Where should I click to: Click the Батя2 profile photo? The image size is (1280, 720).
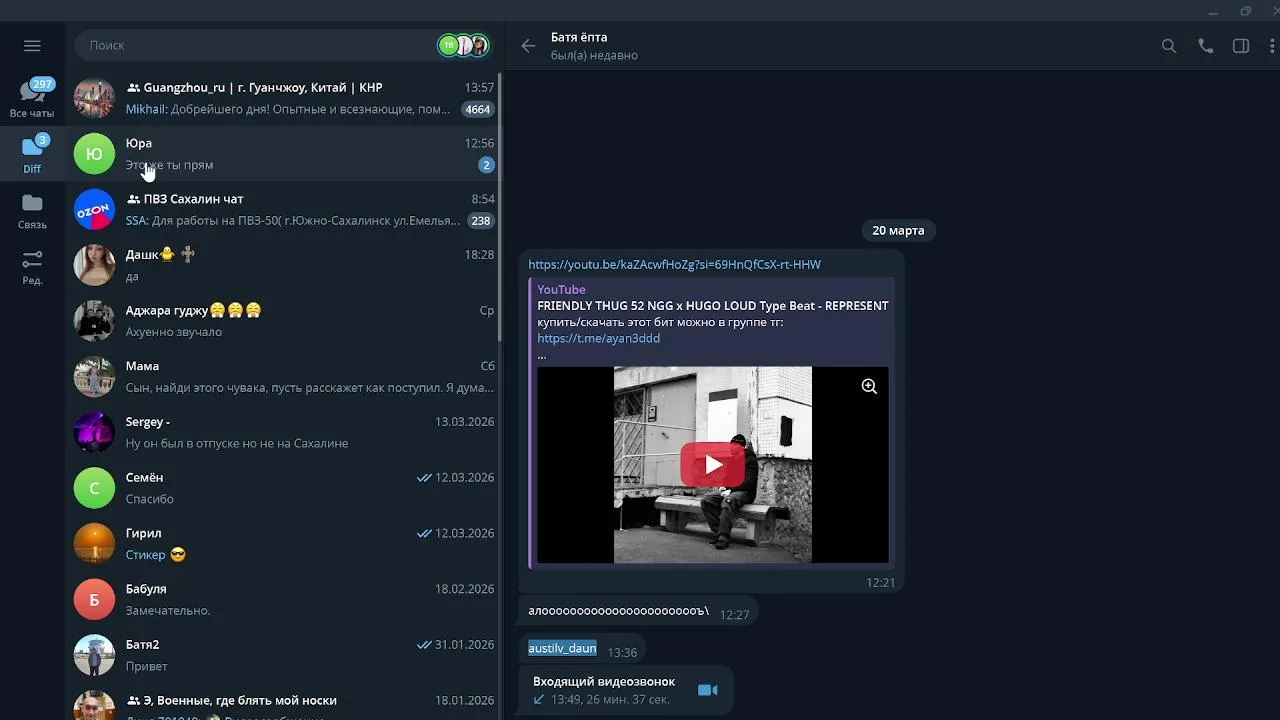94,656
